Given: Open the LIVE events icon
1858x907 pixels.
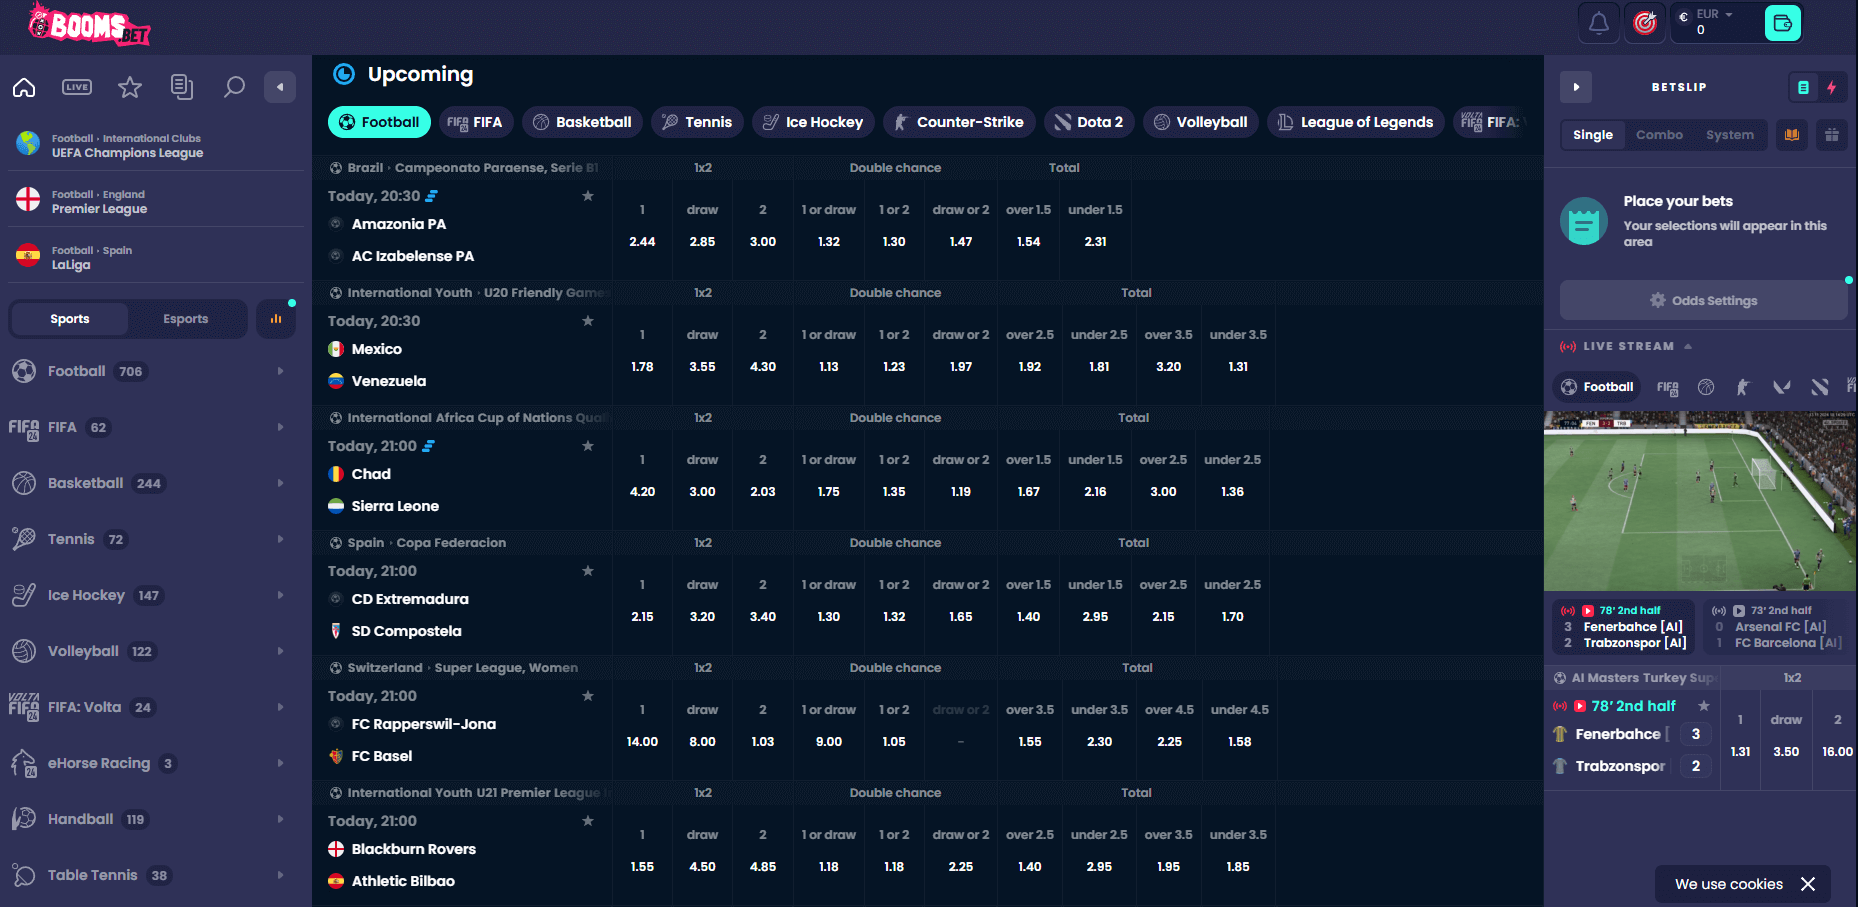Looking at the screenshot, I should pos(77,87).
